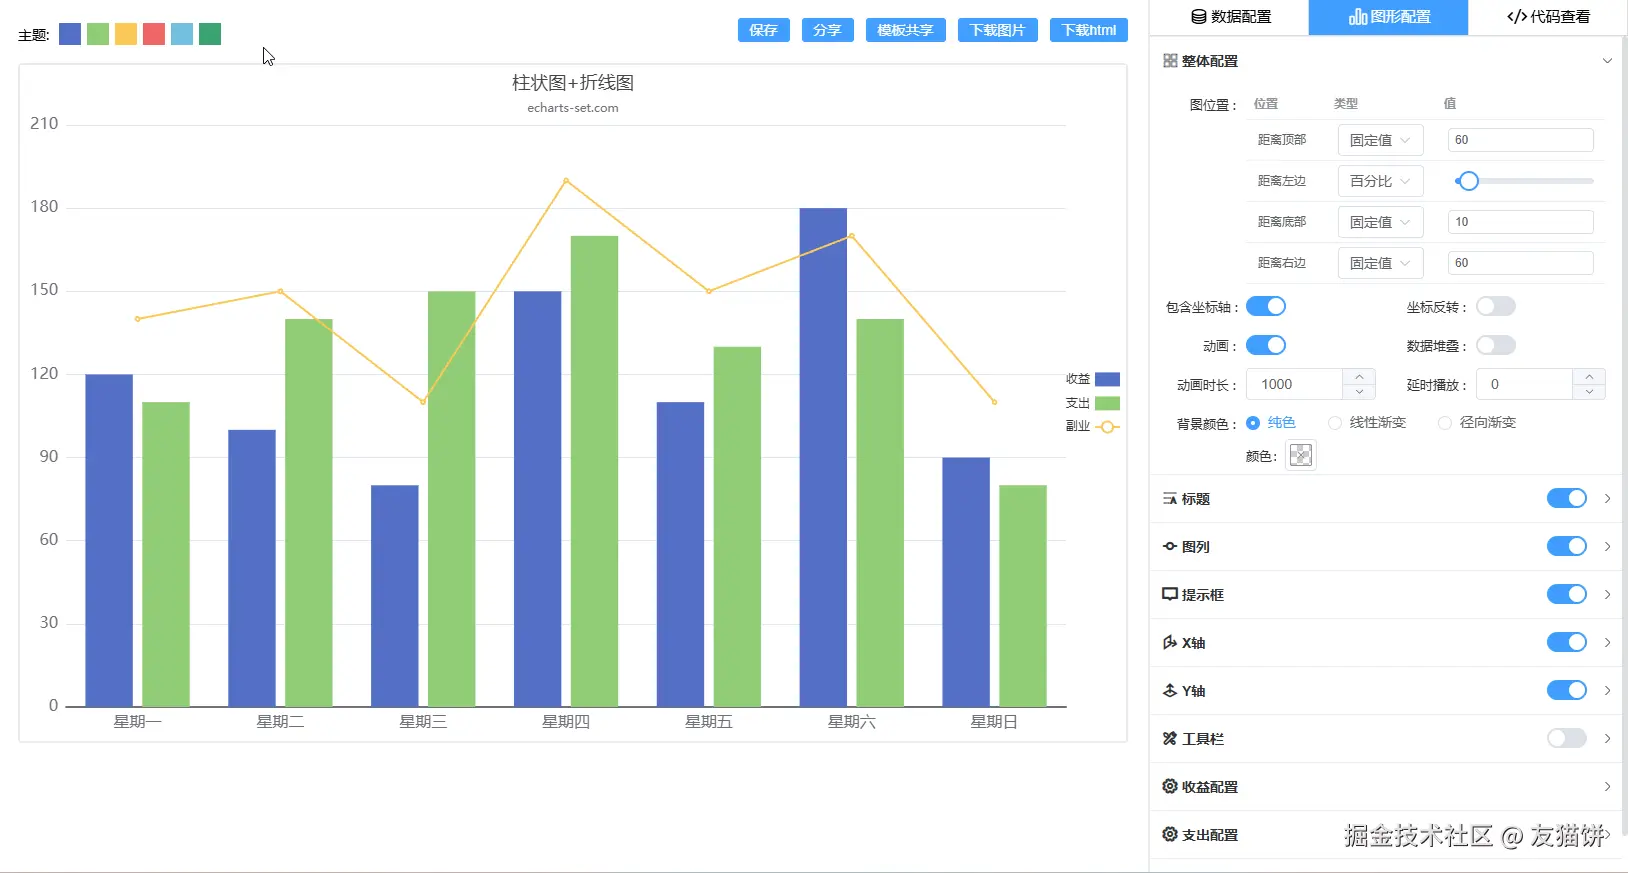
Task: Expand the Y轴 settings chevron
Action: pos(1607,691)
